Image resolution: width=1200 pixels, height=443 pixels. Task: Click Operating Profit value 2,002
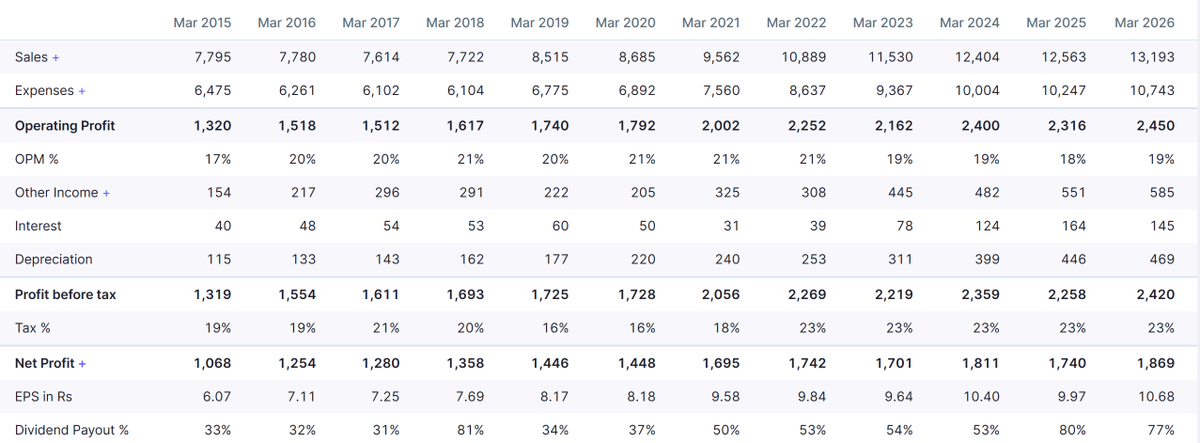[721, 125]
